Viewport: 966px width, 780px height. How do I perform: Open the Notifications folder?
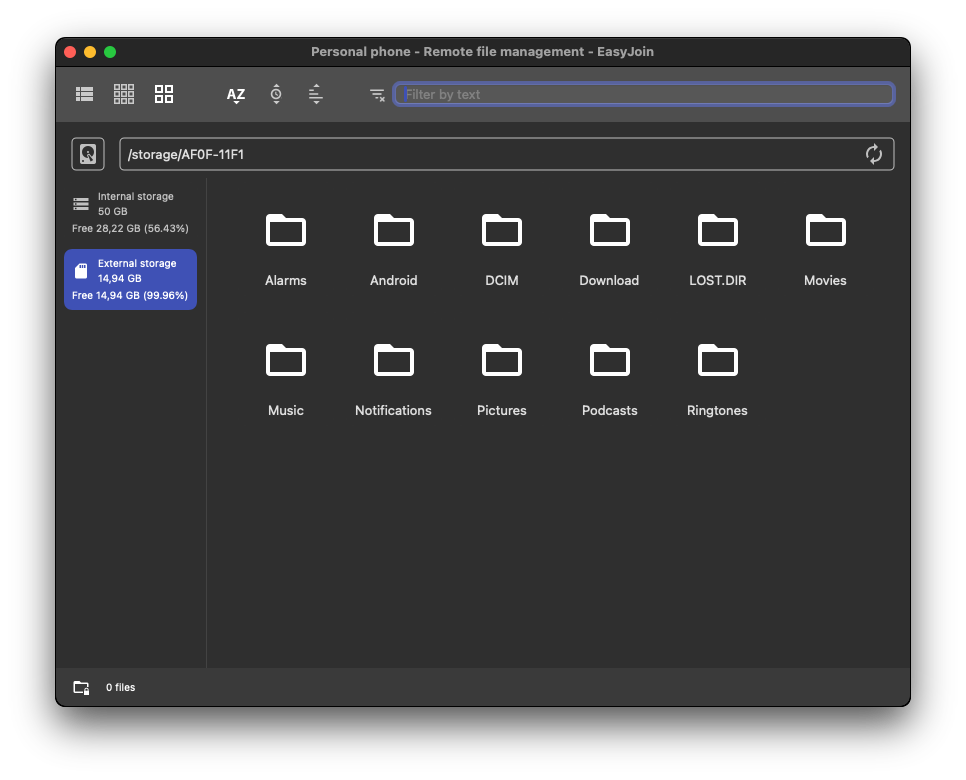tap(394, 380)
